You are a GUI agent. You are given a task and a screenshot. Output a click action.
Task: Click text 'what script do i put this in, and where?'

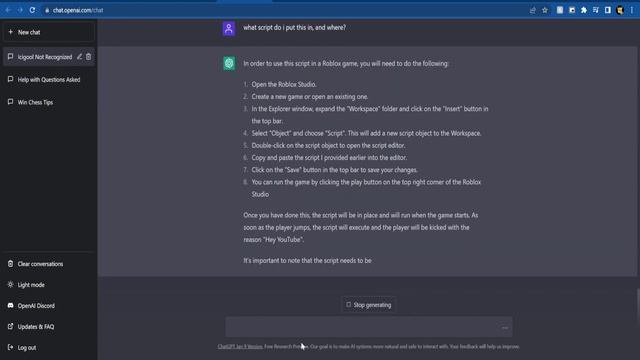[x=294, y=27]
